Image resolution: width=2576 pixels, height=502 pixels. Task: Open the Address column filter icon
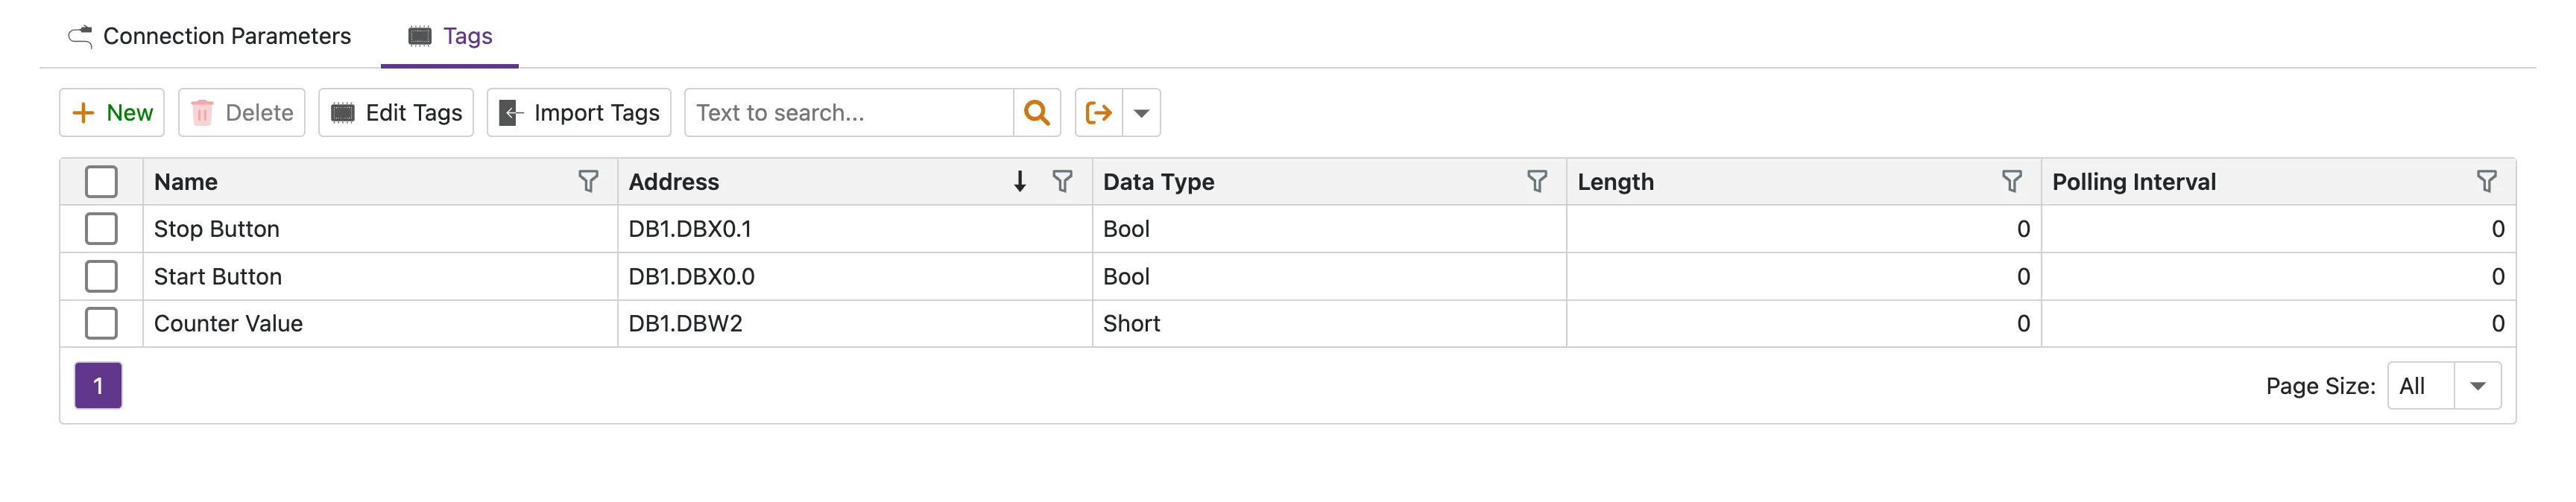click(1063, 182)
